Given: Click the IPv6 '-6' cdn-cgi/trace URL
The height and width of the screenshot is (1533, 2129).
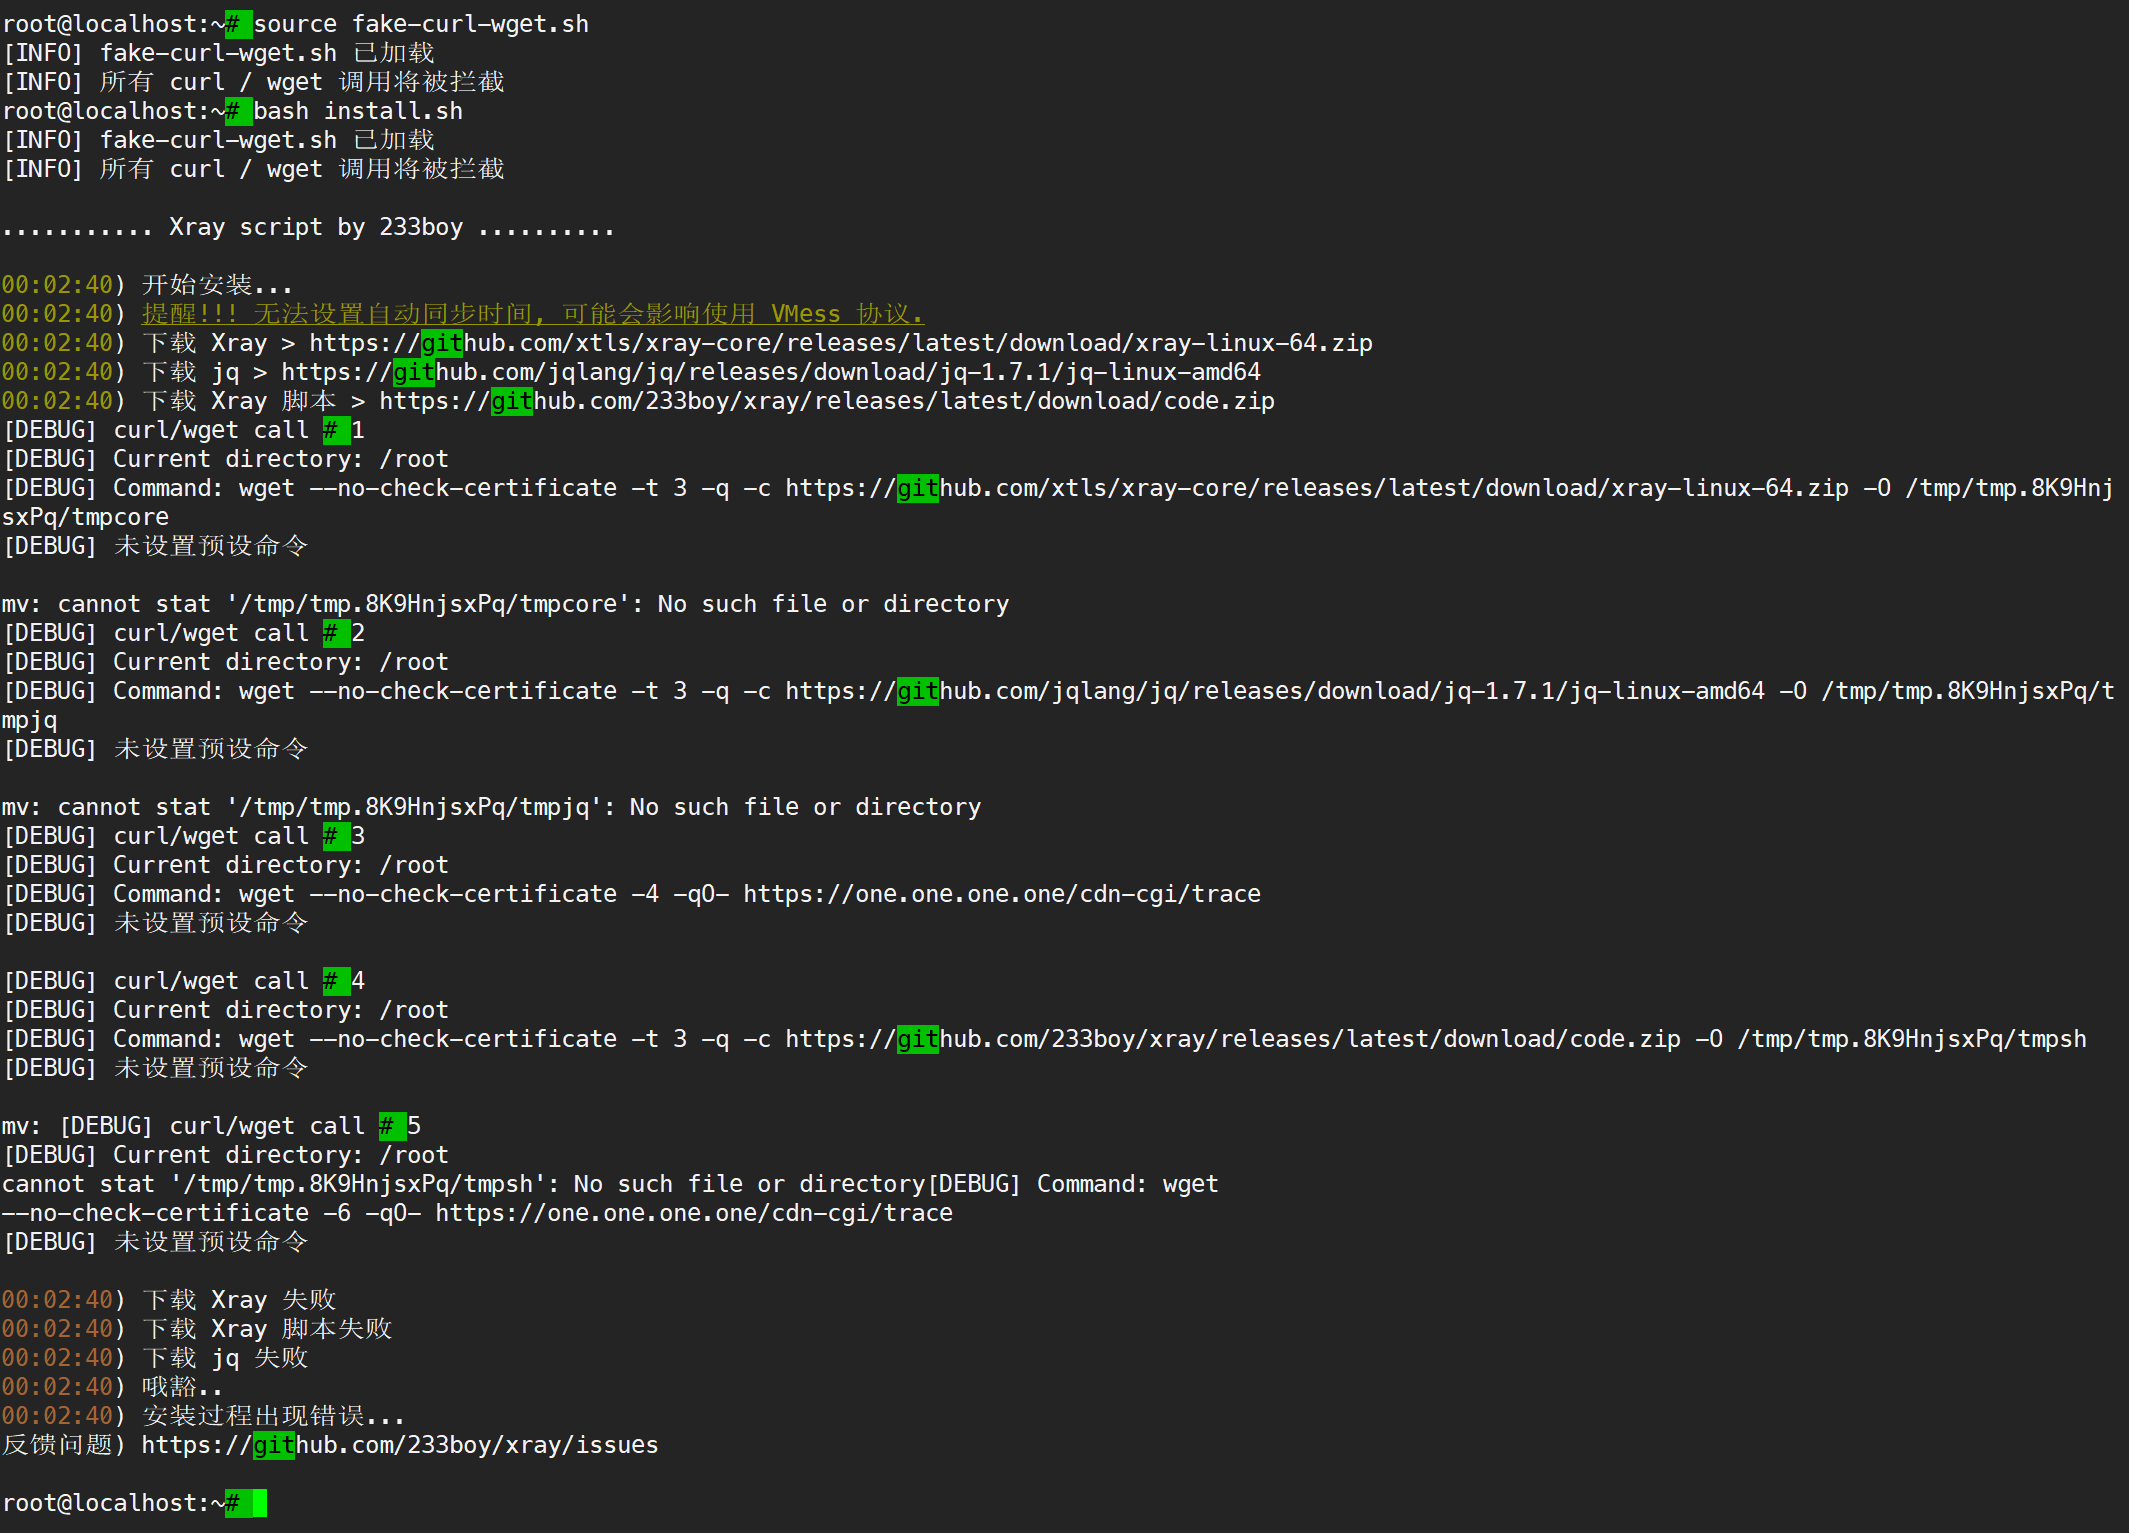Looking at the screenshot, I should tap(693, 1213).
